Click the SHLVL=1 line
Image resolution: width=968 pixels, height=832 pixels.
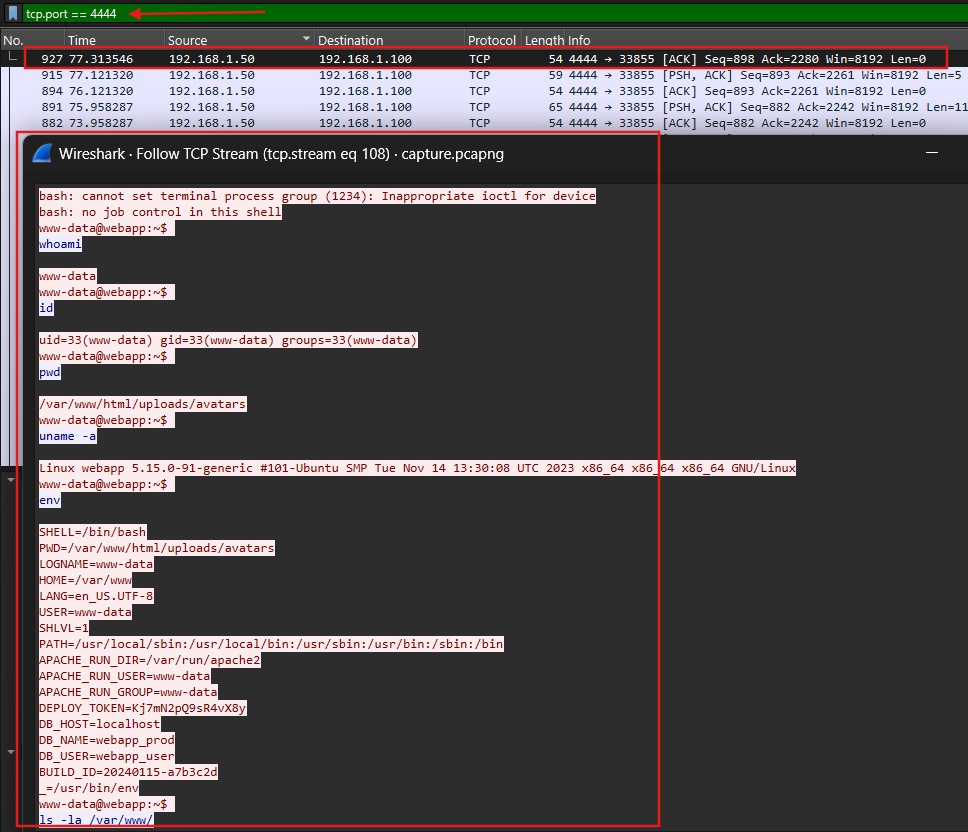tap(64, 628)
